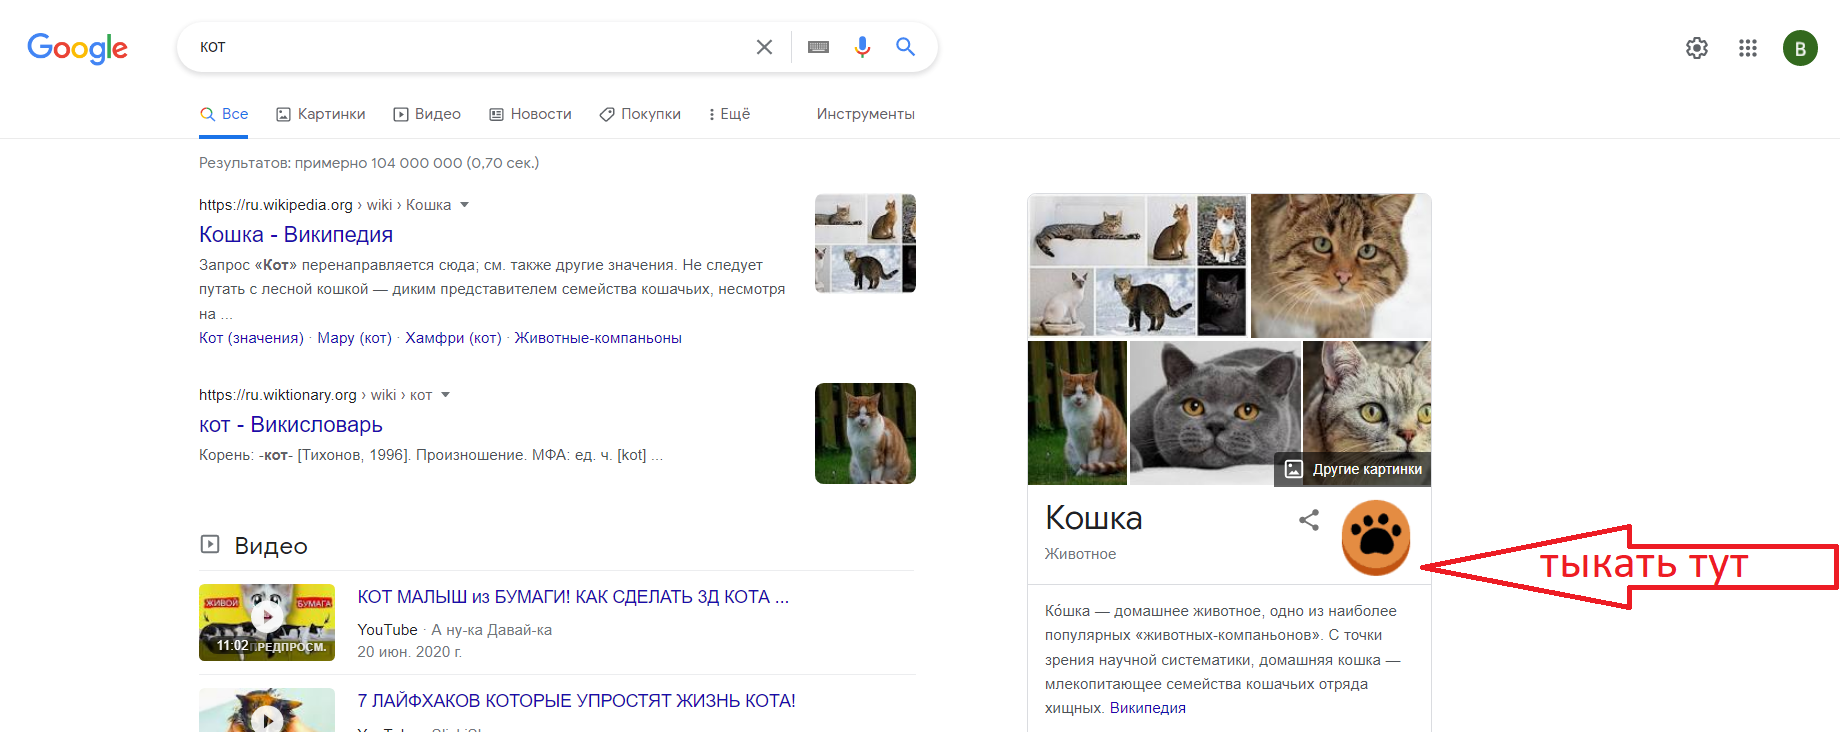Open the large tabby cat face image

[x=1341, y=265]
